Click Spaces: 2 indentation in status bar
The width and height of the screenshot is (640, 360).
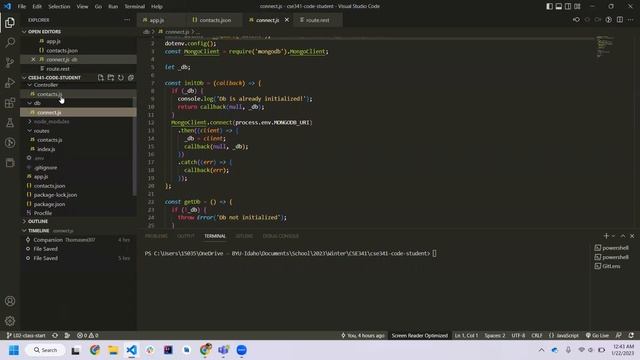pyautogui.click(x=495, y=335)
